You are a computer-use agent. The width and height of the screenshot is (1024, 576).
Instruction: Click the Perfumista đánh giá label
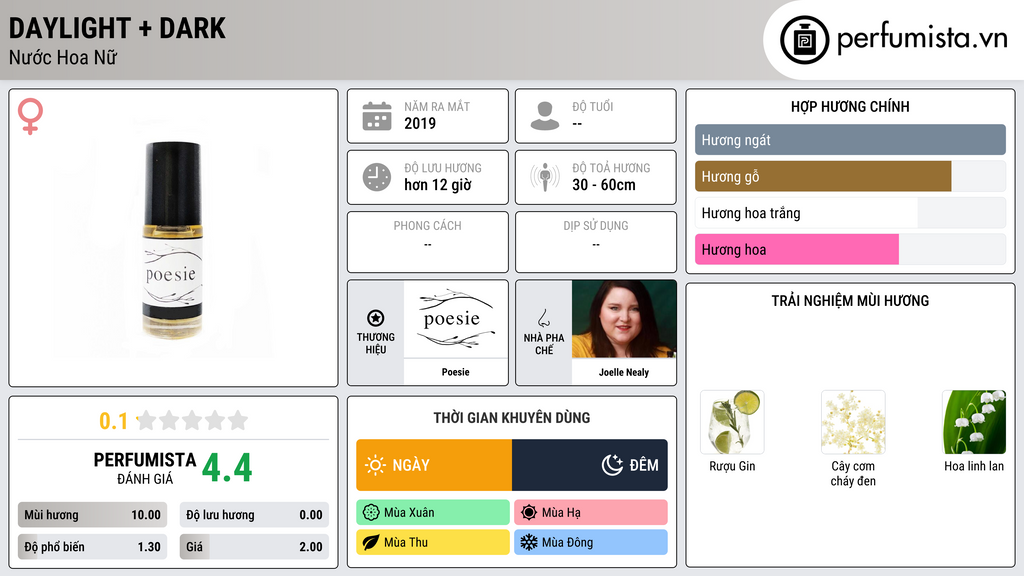click(x=144, y=468)
